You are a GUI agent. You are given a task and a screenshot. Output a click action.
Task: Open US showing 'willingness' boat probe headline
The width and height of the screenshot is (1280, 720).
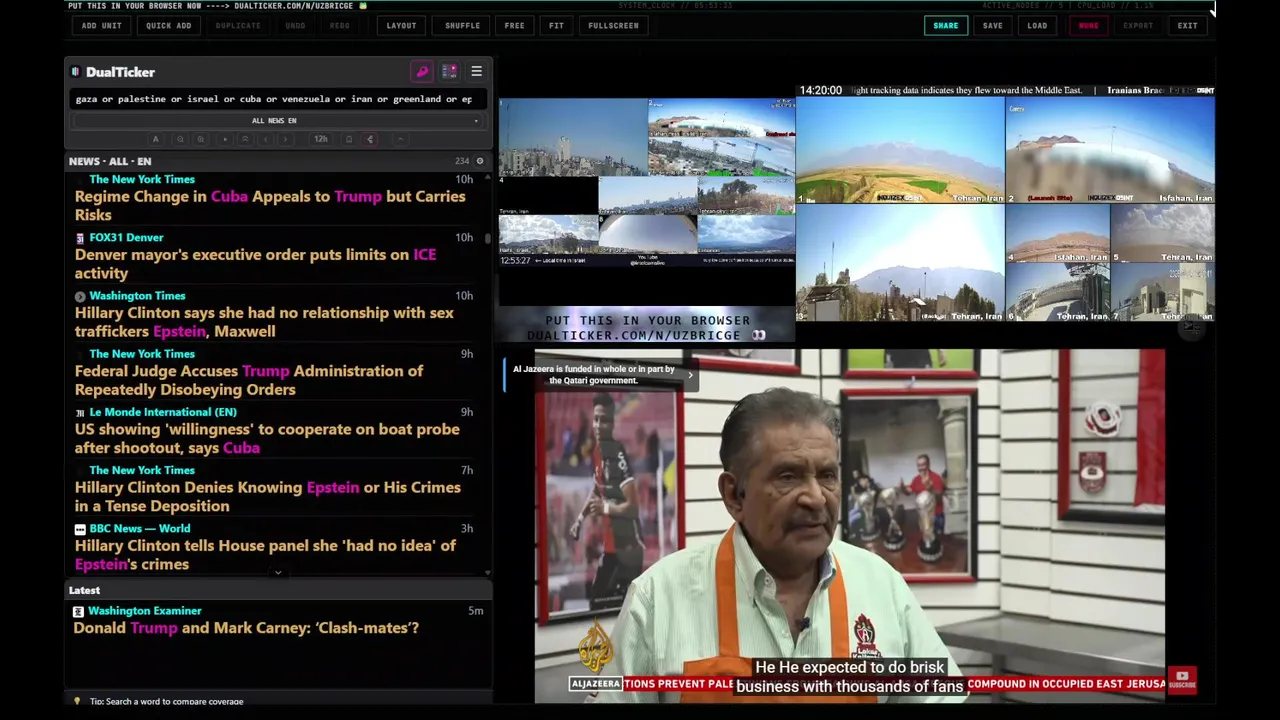[267, 438]
